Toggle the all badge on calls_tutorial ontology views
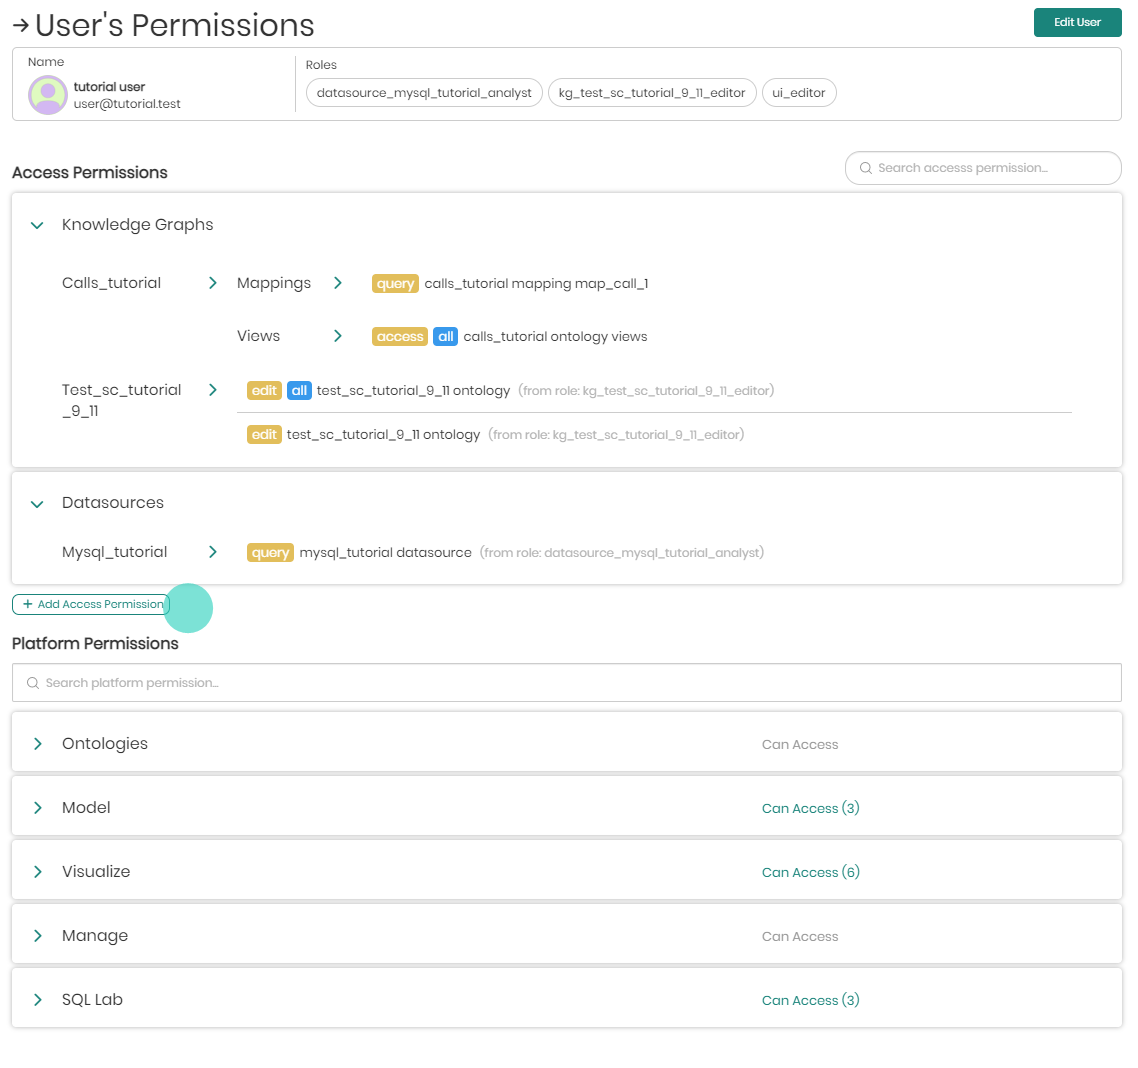 [445, 336]
